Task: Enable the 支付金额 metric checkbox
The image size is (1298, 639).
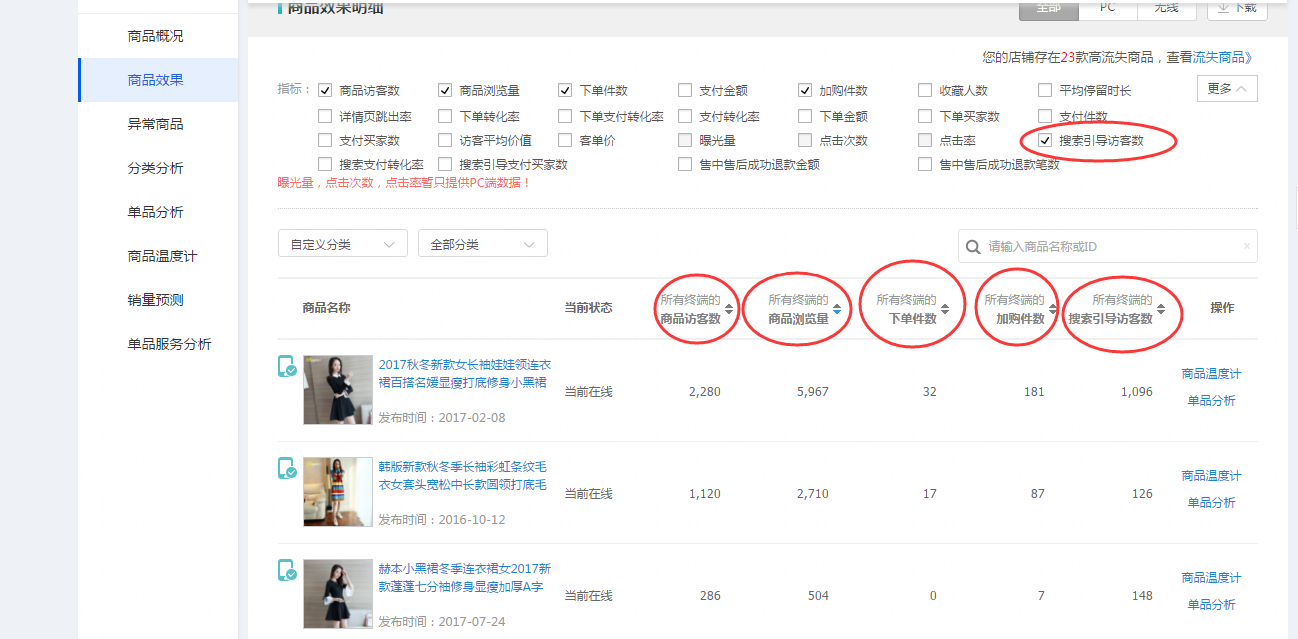Action: click(x=685, y=90)
